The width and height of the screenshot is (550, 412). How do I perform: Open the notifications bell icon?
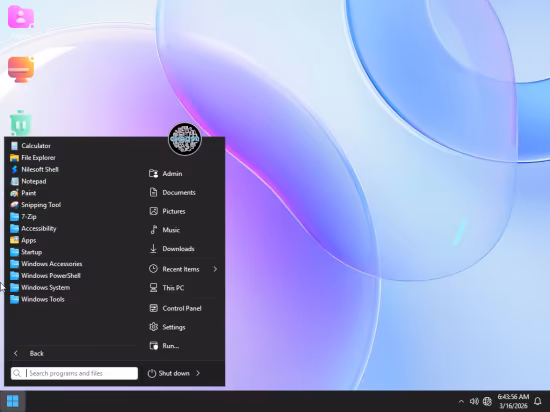point(537,401)
